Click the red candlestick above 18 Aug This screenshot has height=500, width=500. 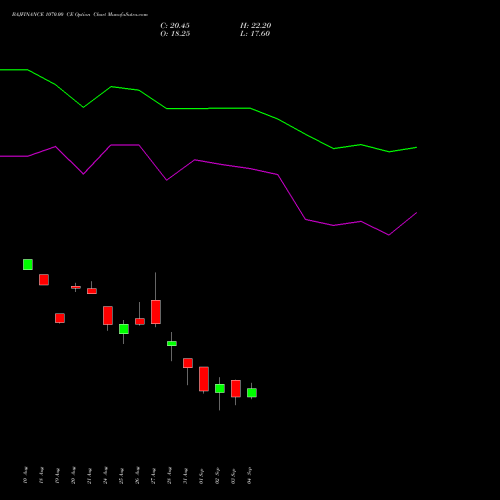pyautogui.click(x=44, y=280)
